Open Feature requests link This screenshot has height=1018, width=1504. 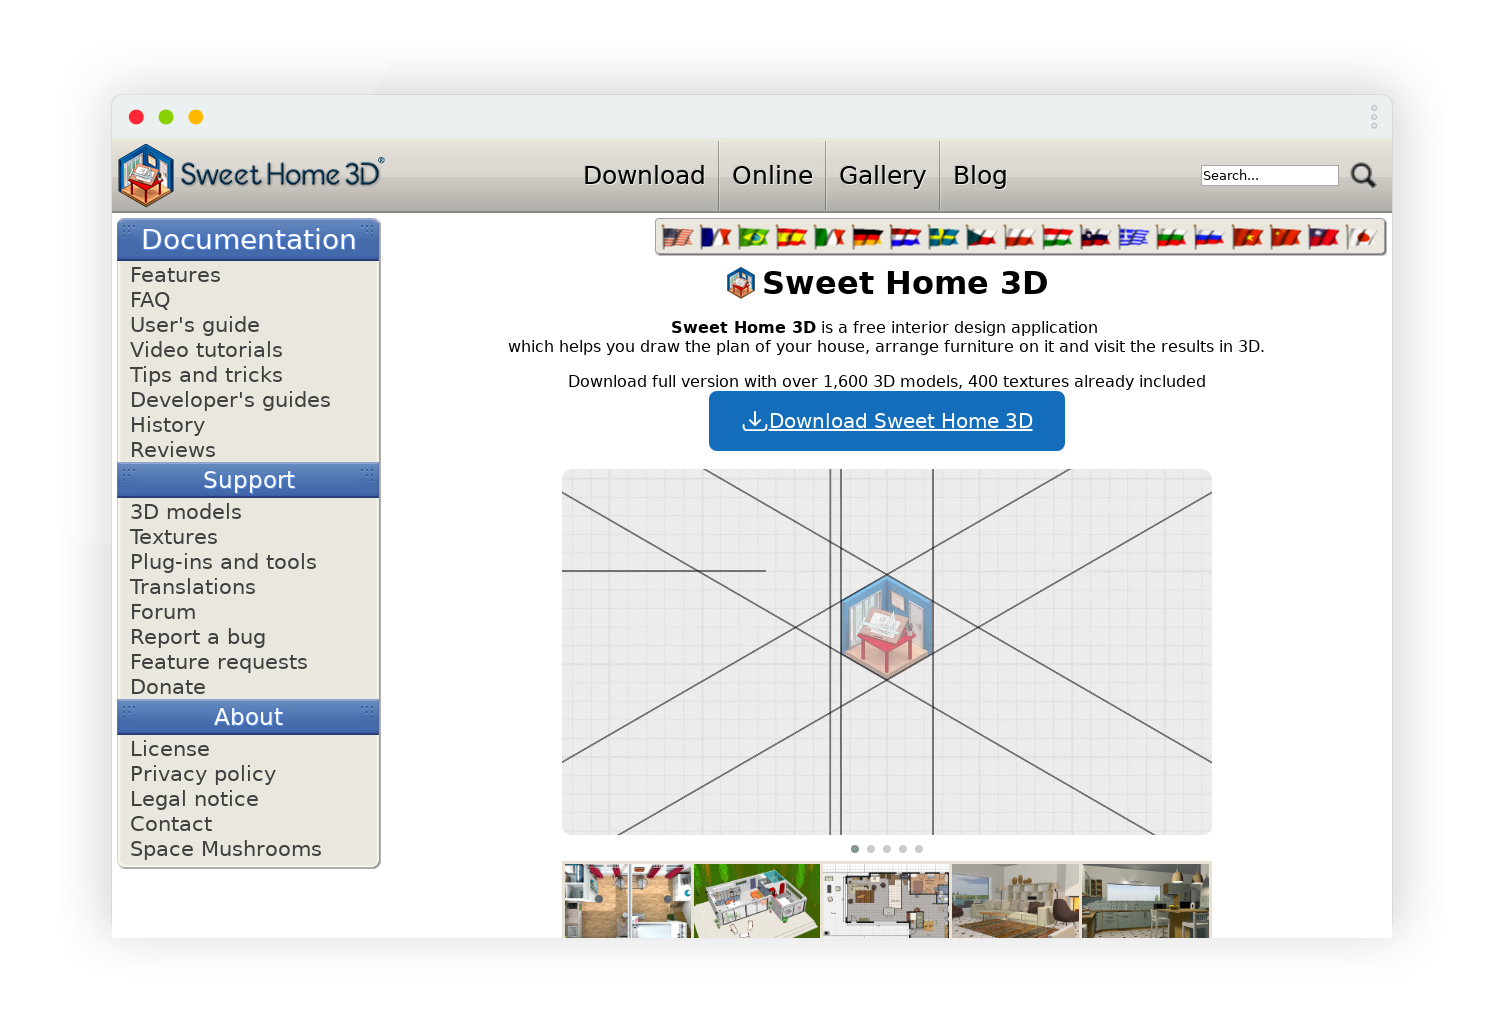point(219,662)
